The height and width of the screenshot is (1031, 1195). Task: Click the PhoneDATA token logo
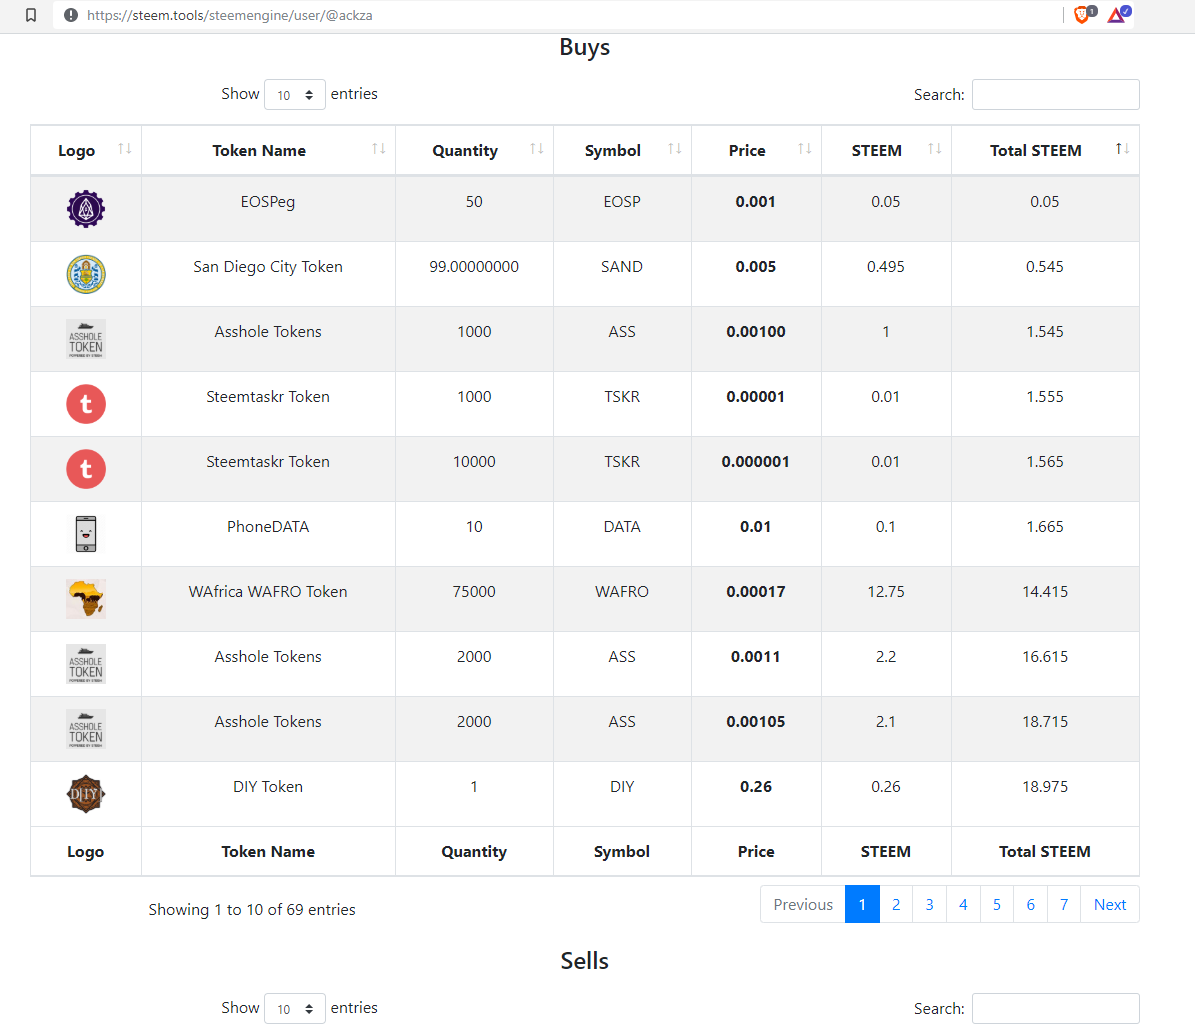tap(86, 534)
